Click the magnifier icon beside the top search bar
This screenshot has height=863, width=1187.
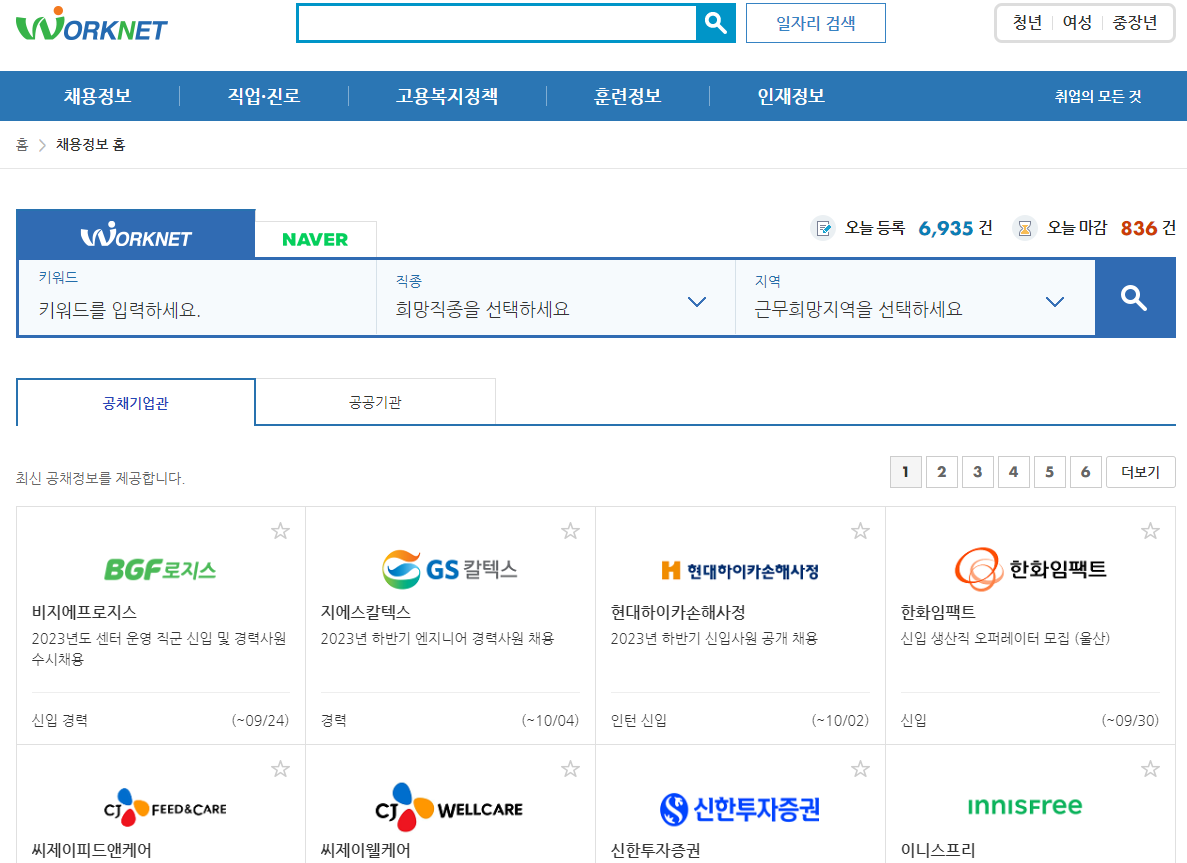(715, 23)
